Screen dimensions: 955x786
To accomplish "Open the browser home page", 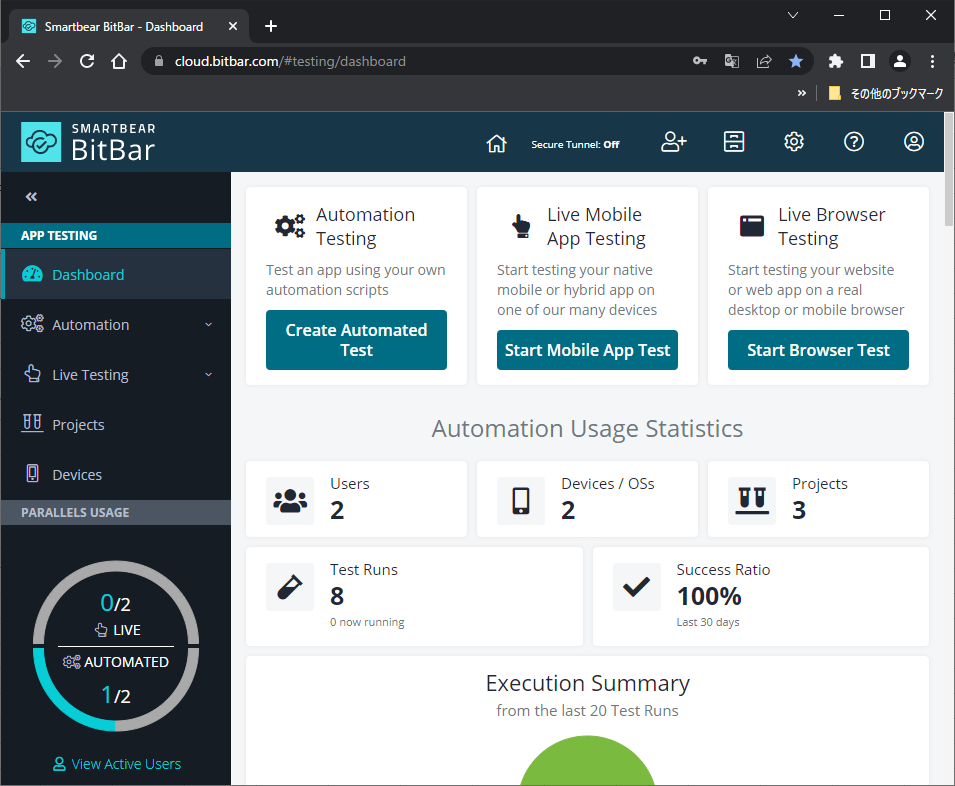I will coord(119,61).
